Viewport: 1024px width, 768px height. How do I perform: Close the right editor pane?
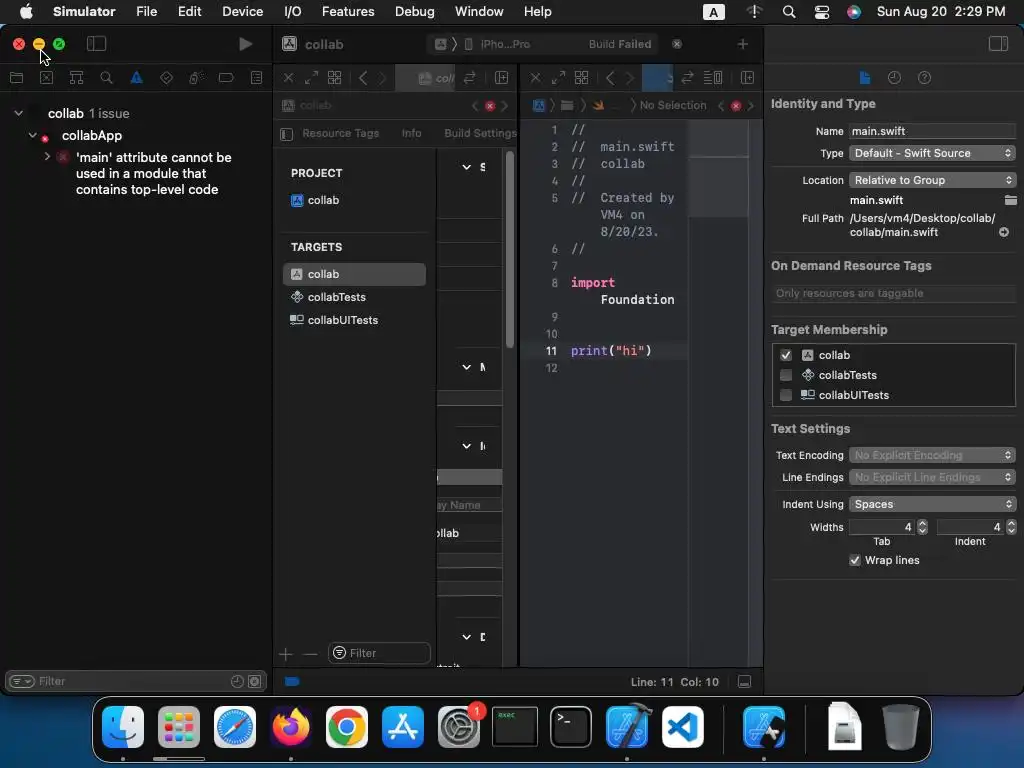tap(536, 78)
